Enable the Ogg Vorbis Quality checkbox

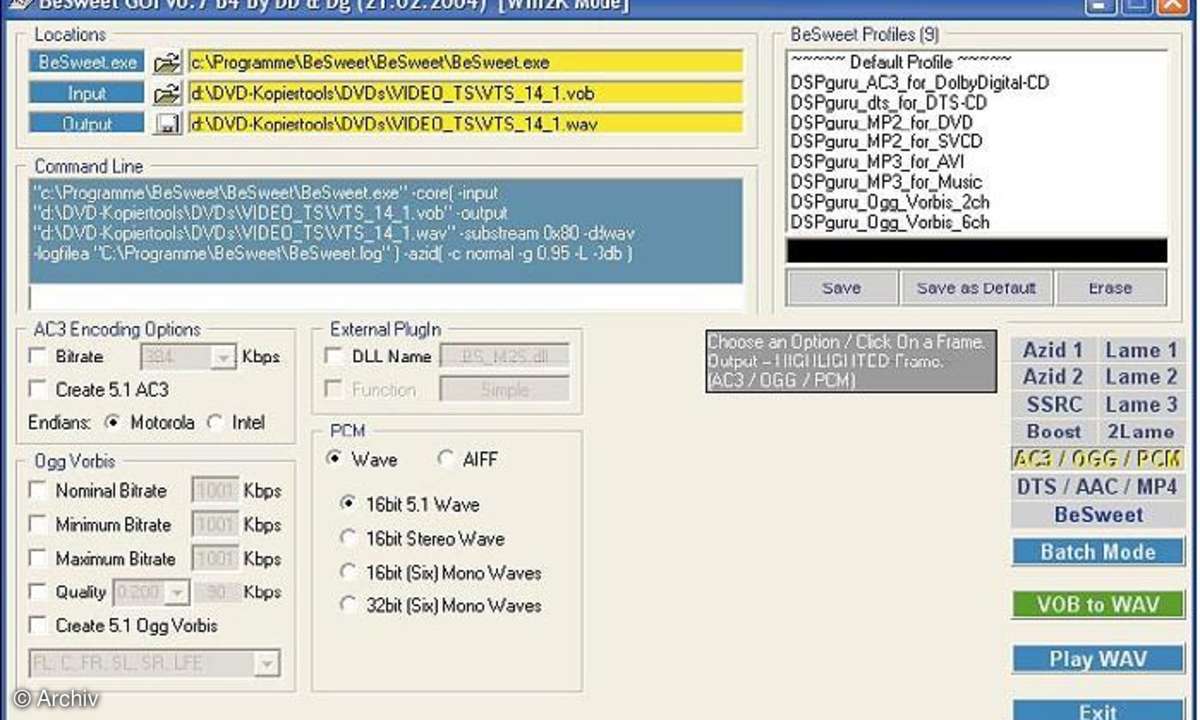coord(38,592)
